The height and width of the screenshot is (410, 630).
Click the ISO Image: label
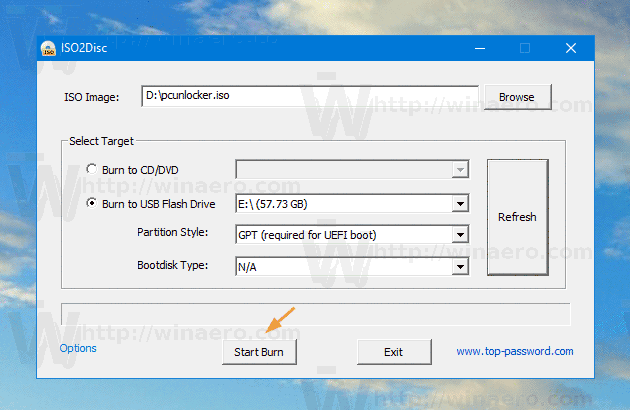92,97
